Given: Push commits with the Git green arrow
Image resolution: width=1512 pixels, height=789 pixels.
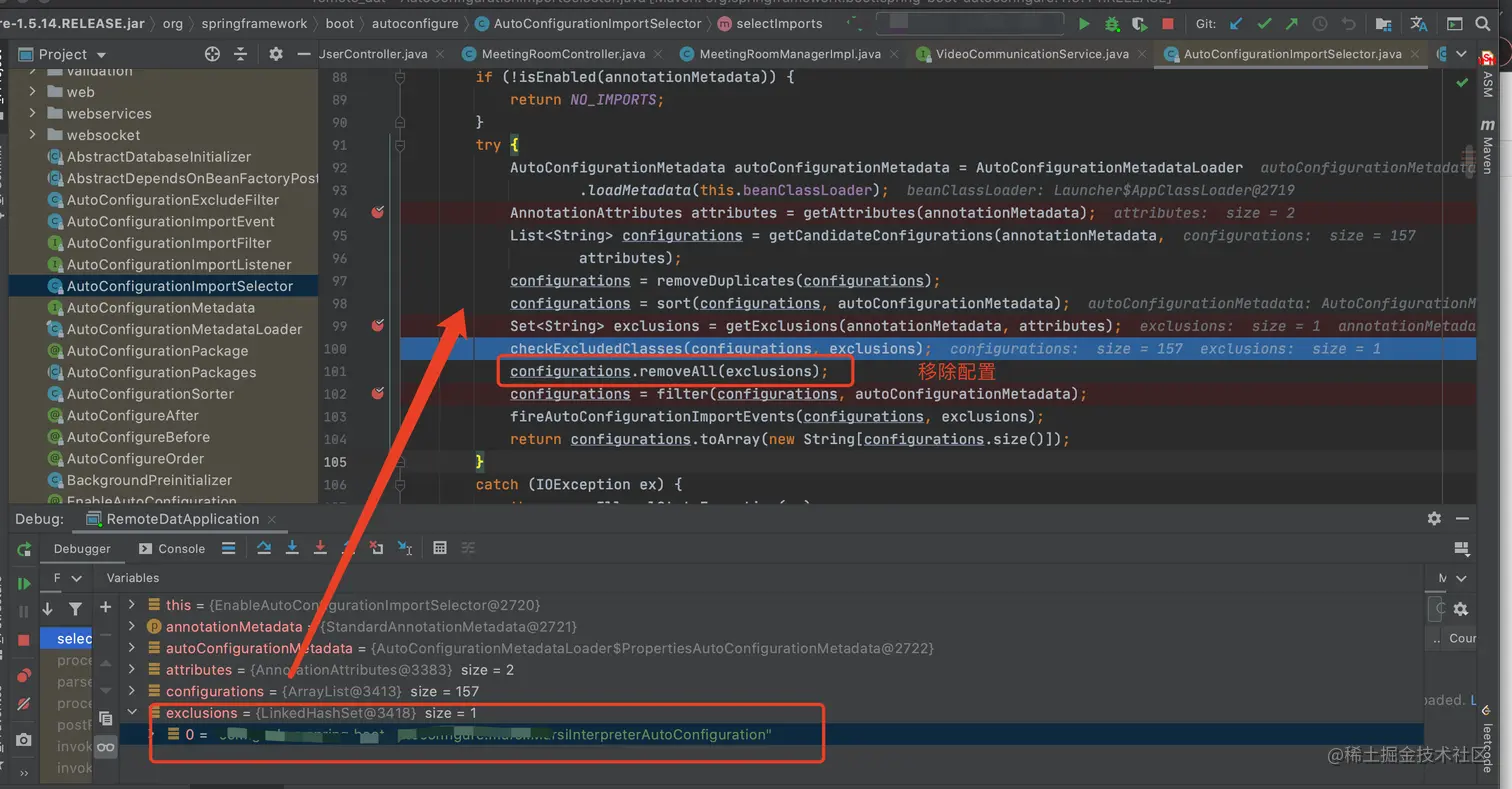Looking at the screenshot, I should pyautogui.click(x=1292, y=24).
